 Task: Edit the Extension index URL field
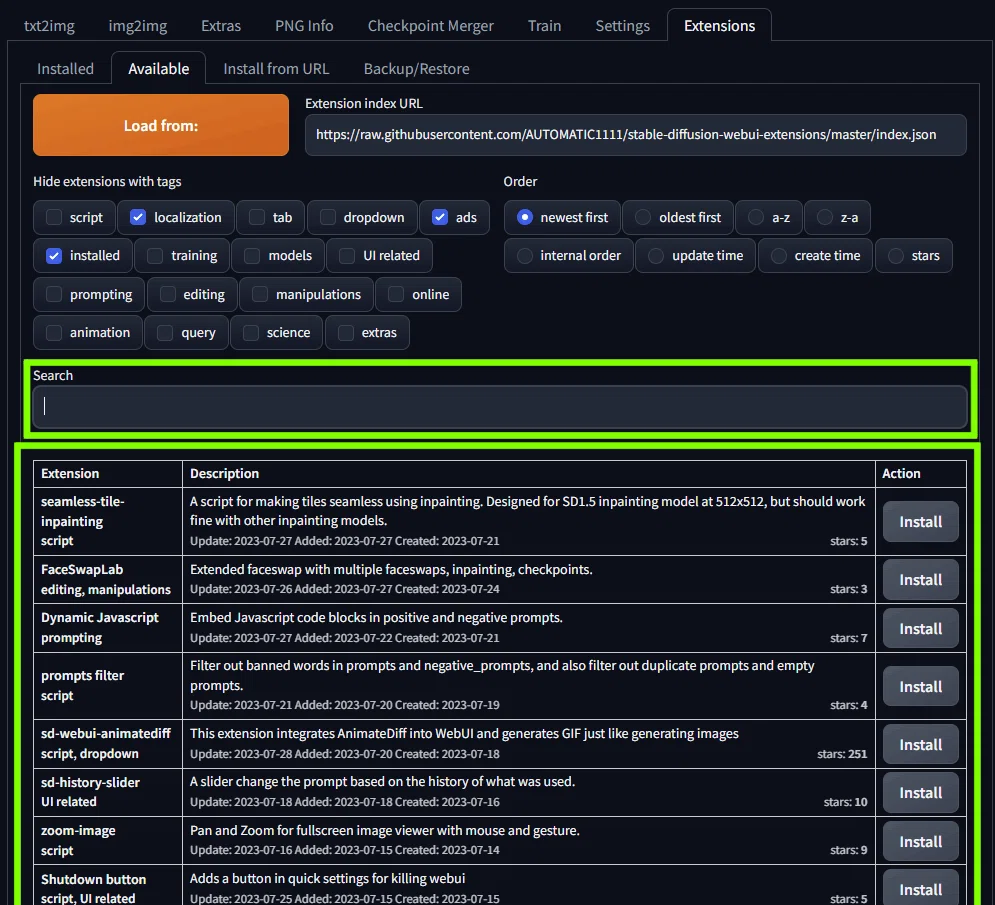(x=635, y=135)
